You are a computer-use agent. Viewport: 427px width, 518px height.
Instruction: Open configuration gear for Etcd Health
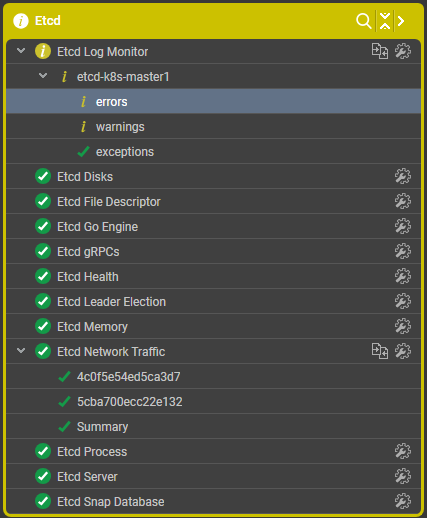[x=403, y=276]
